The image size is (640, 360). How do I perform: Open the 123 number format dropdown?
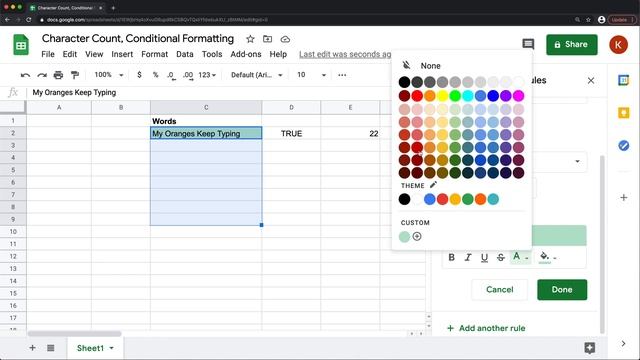207,75
